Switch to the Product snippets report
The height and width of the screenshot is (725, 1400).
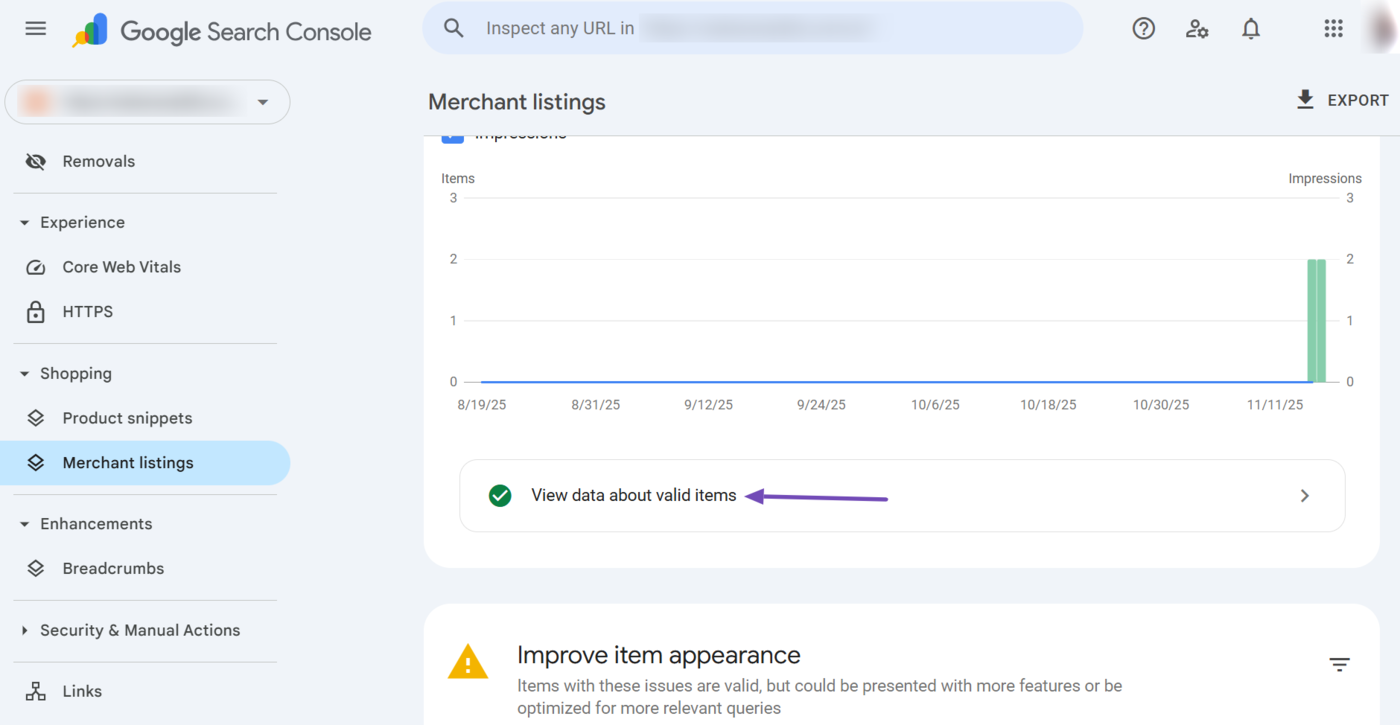pyautogui.click(x=128, y=417)
